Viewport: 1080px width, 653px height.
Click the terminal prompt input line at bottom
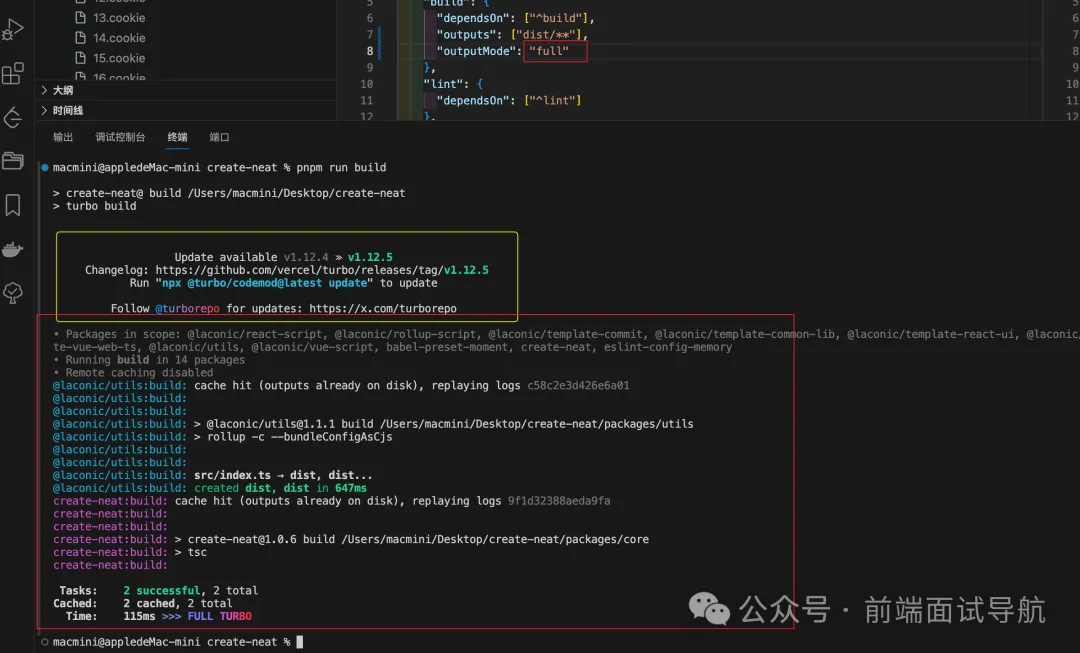299,642
